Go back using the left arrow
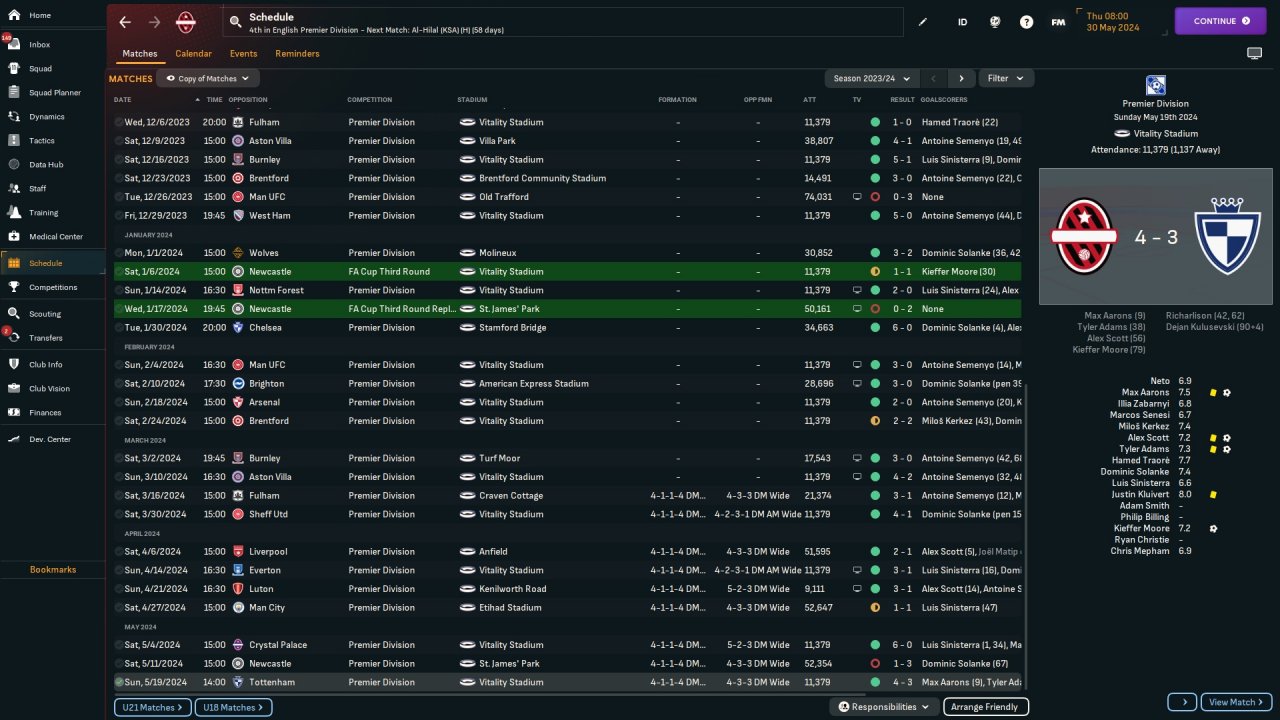 pyautogui.click(x=125, y=22)
